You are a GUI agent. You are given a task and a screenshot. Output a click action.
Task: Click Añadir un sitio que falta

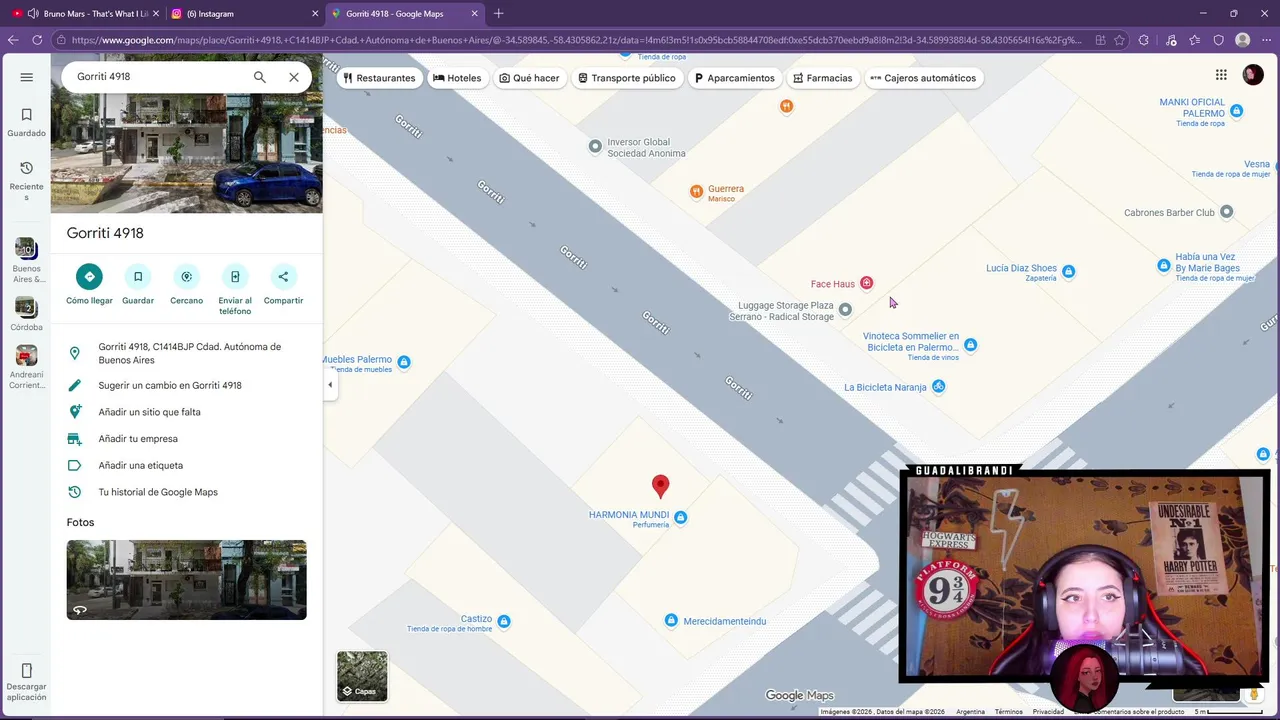(x=187, y=412)
